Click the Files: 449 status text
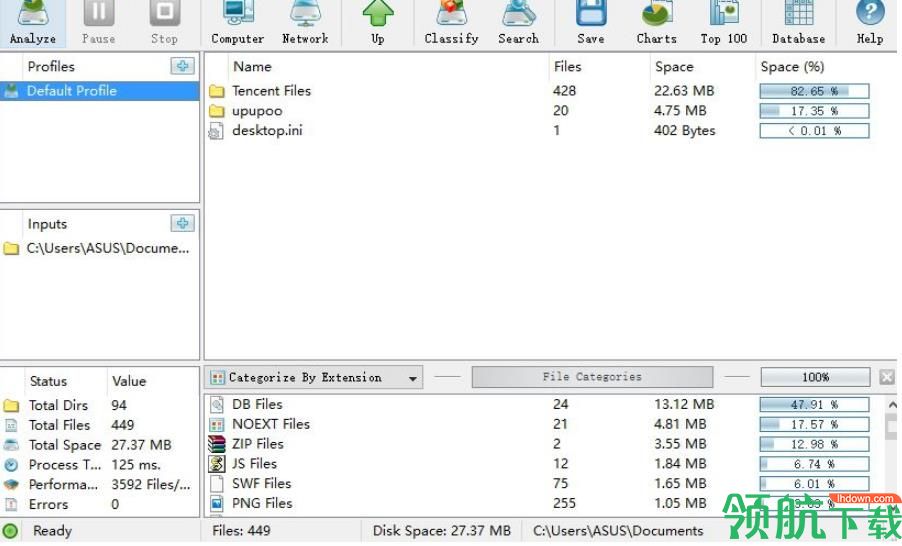 (241, 530)
